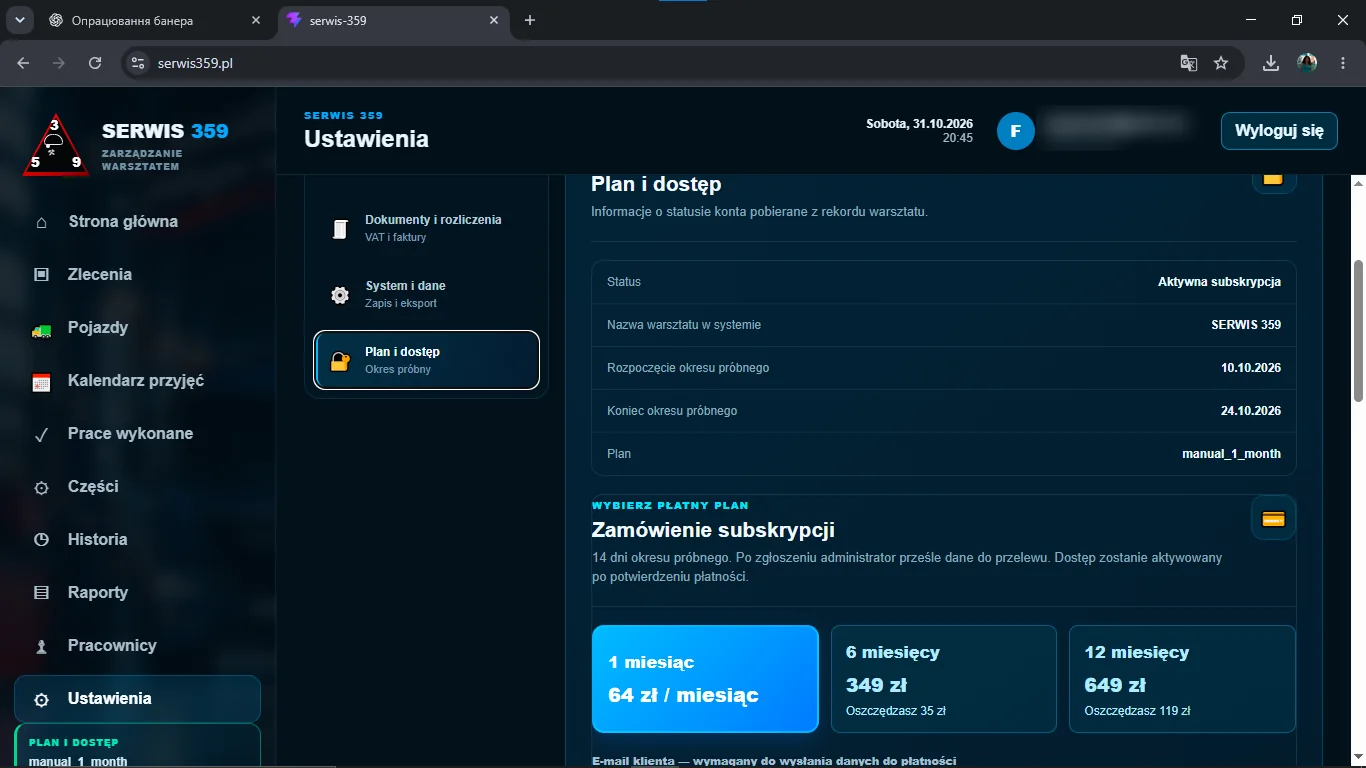This screenshot has height=768, width=1366.
Task: Click the checkmark icon beside Prace wykonane
Action: [x=41, y=434]
